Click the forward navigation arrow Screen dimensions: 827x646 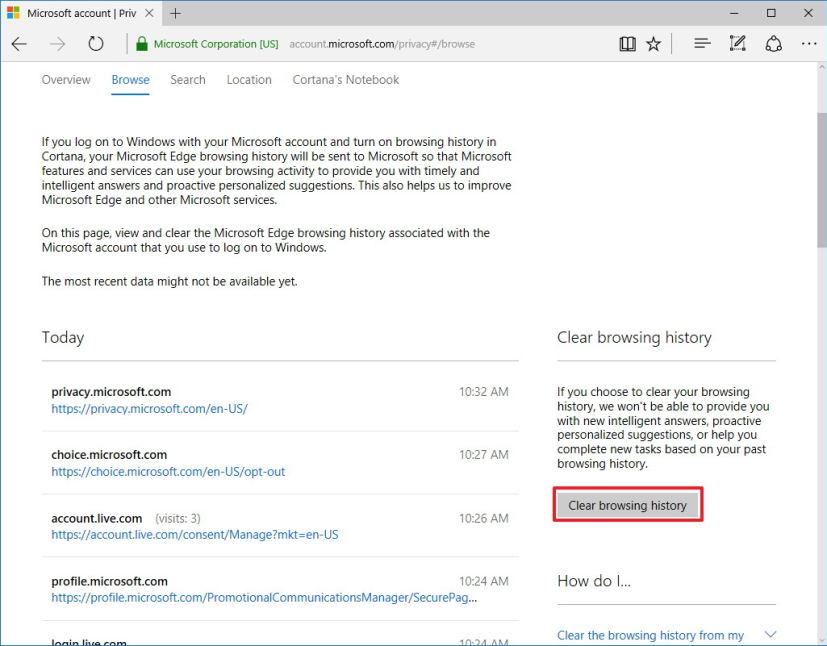tap(57, 44)
